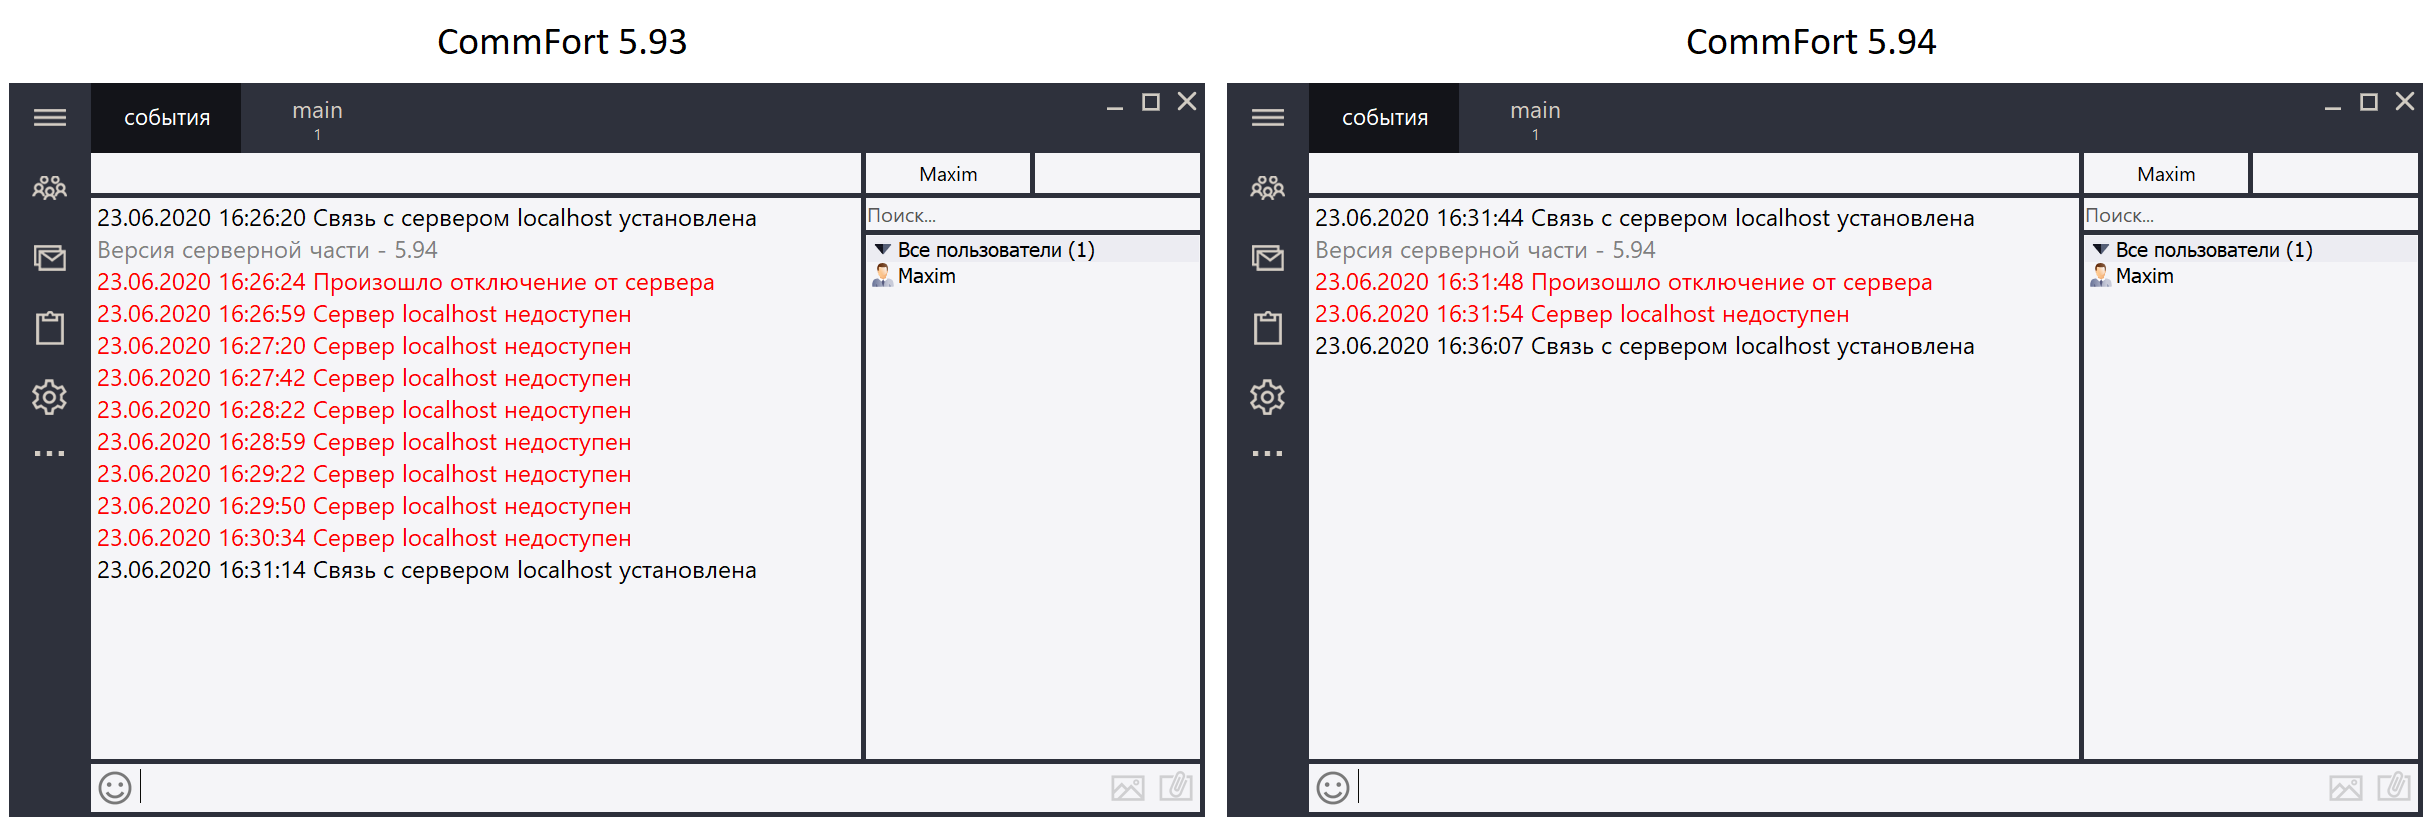This screenshot has width=2433, height=830.
Task: Minimize the CommFort 5.93 window
Action: tap(1115, 103)
